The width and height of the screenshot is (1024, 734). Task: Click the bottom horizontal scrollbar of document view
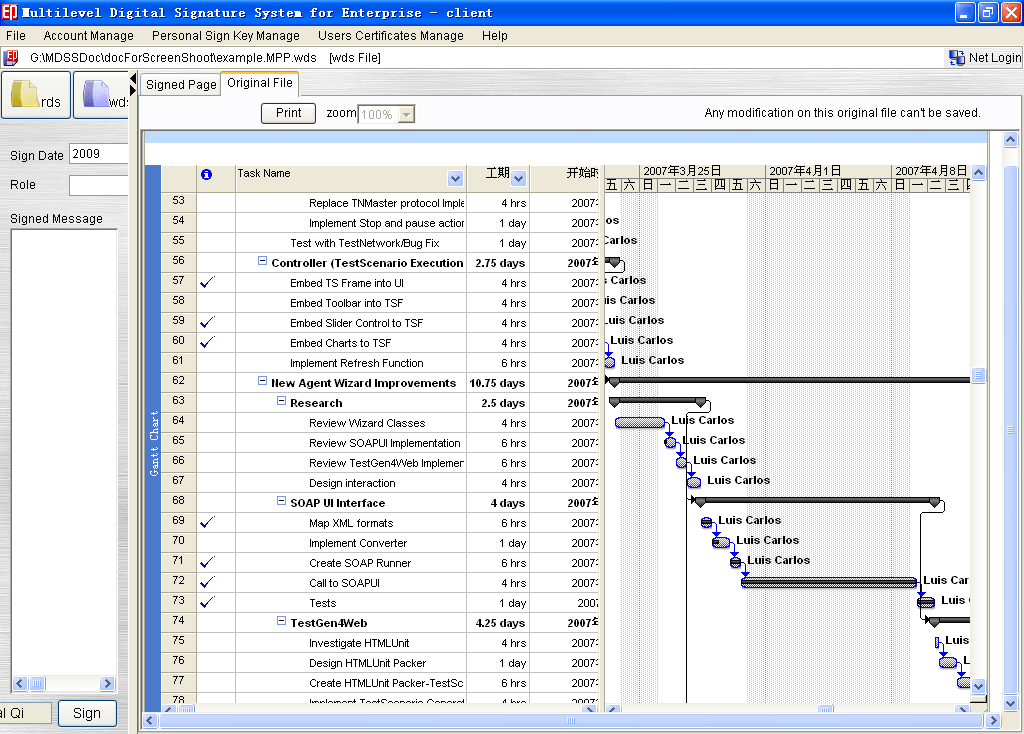coord(571,720)
